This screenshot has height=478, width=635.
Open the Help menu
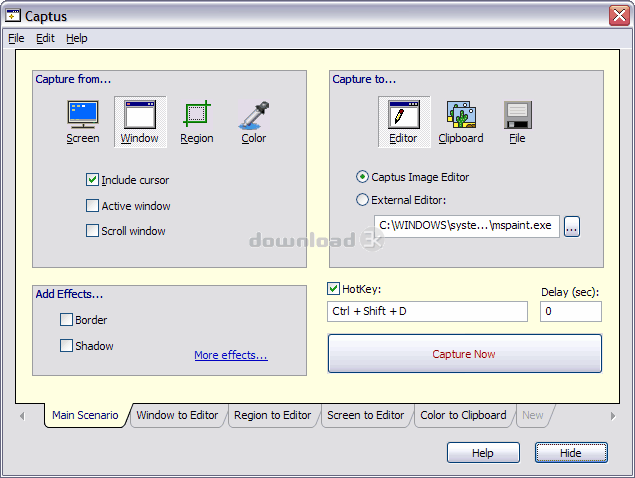[77, 38]
